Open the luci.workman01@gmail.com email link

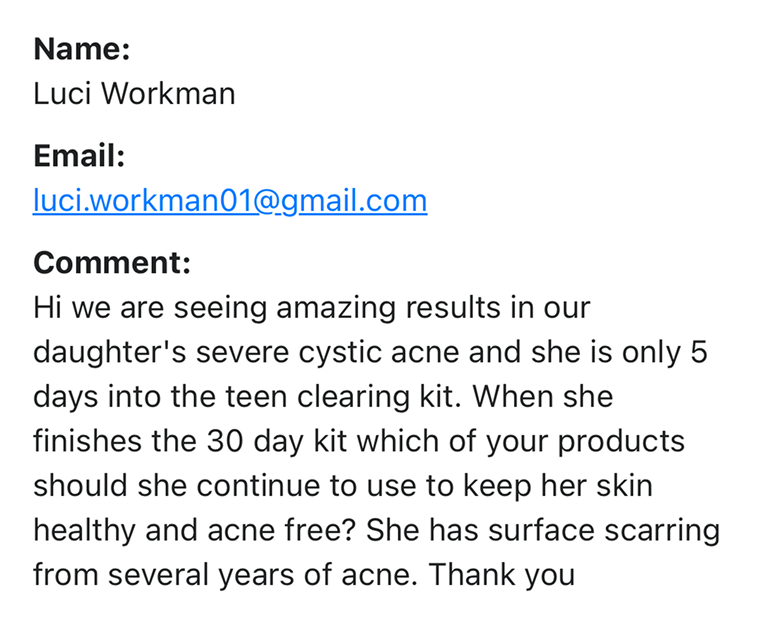pyautogui.click(x=230, y=201)
